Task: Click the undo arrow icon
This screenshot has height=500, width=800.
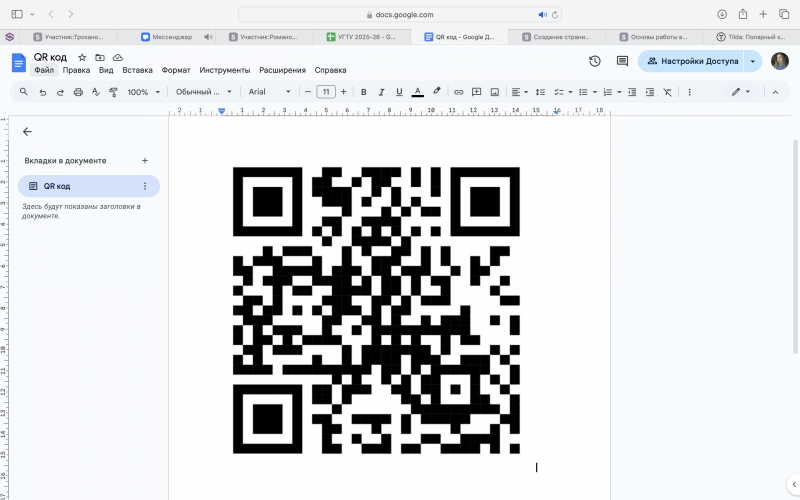Action: 42,92
